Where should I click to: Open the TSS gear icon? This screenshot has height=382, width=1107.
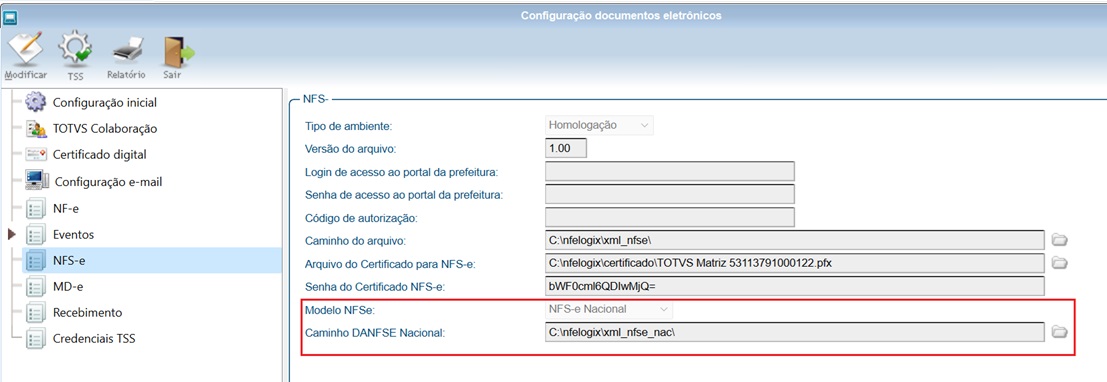tap(75, 49)
